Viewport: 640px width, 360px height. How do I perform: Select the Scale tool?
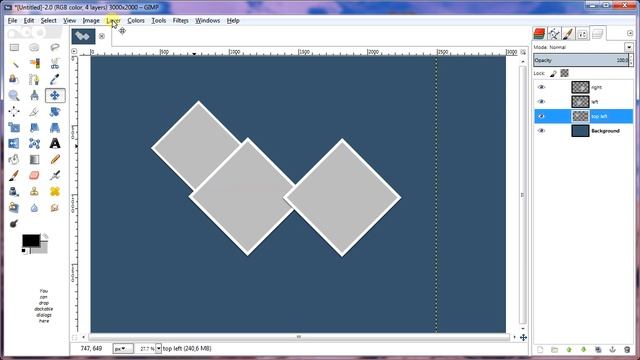tap(14, 127)
